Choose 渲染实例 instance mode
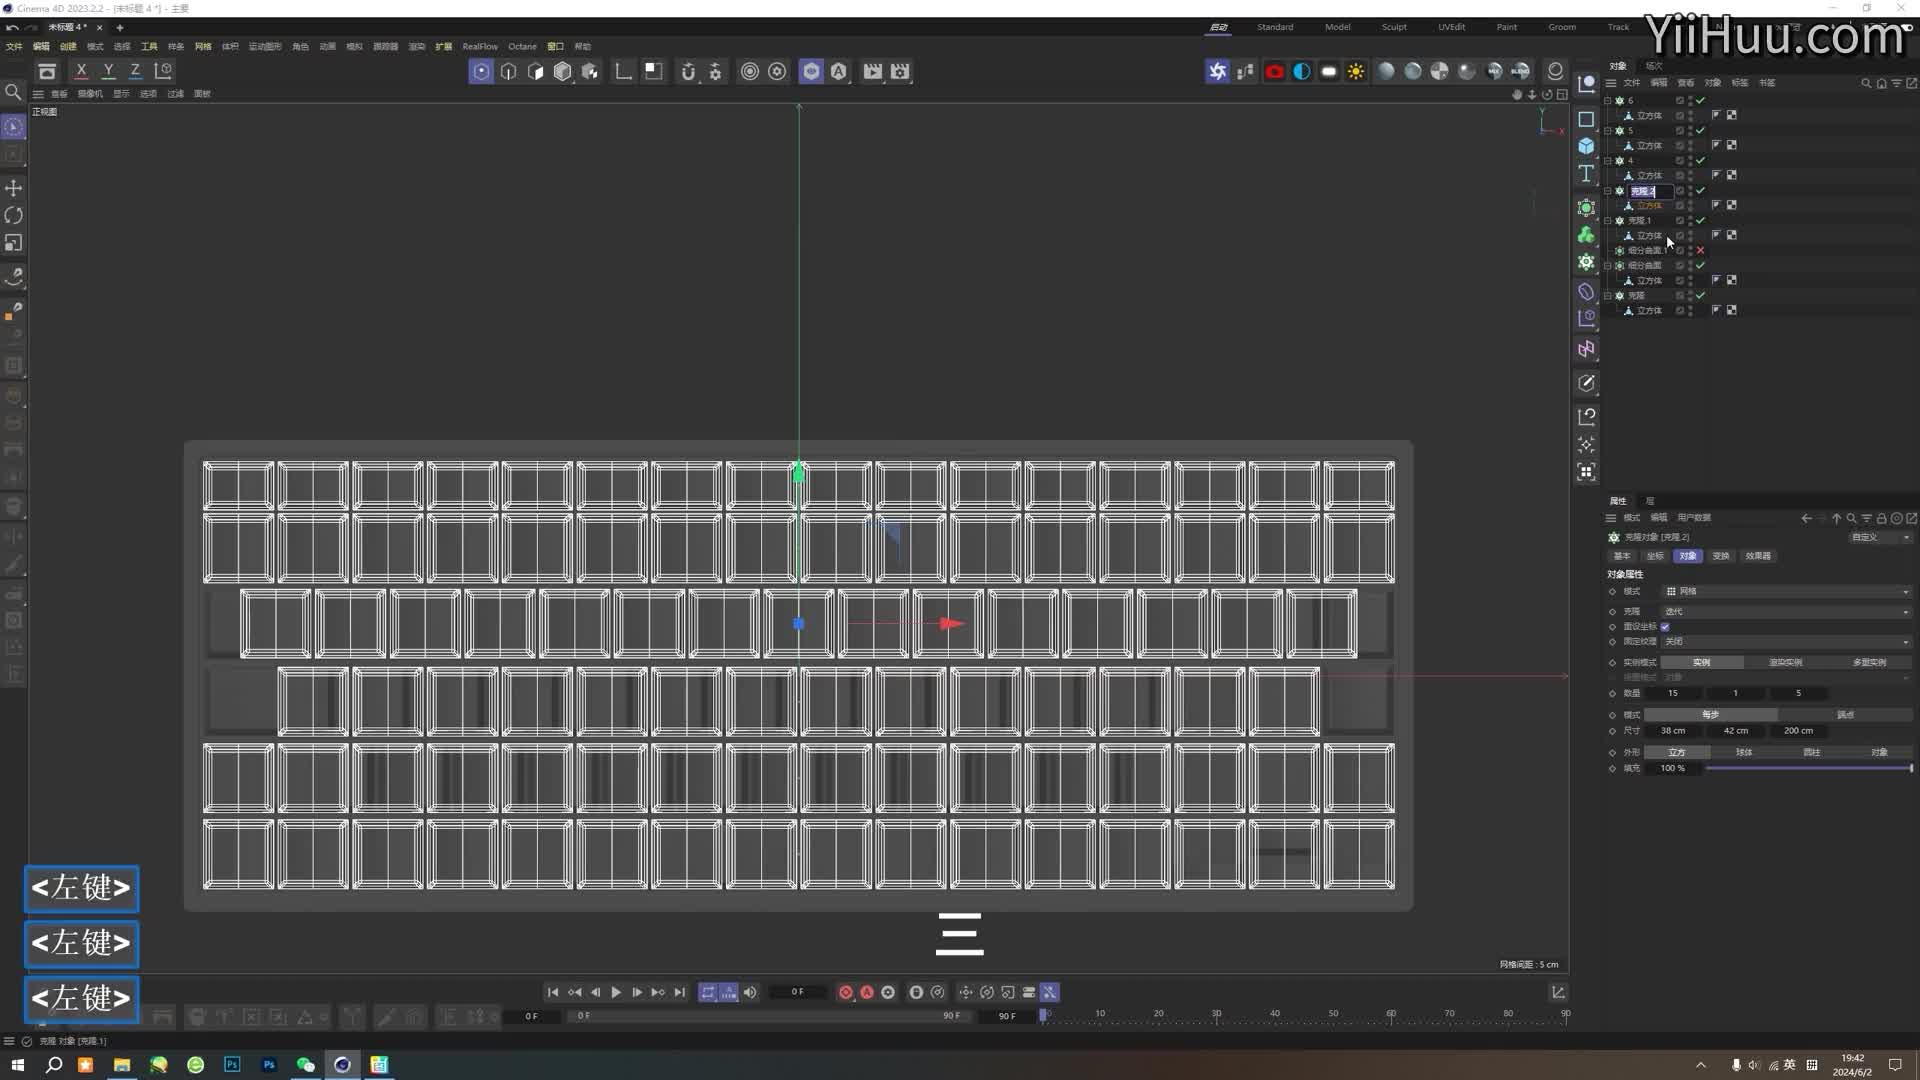This screenshot has width=1920, height=1080. click(x=1785, y=663)
